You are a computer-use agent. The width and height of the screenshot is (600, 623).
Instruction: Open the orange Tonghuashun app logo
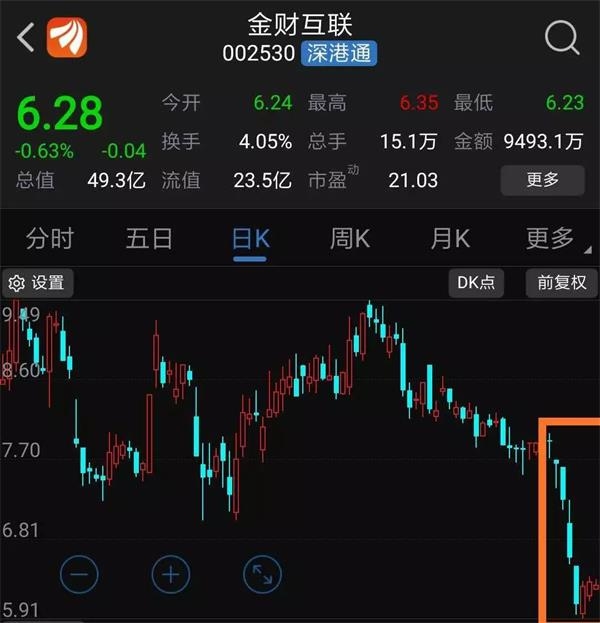[67, 37]
